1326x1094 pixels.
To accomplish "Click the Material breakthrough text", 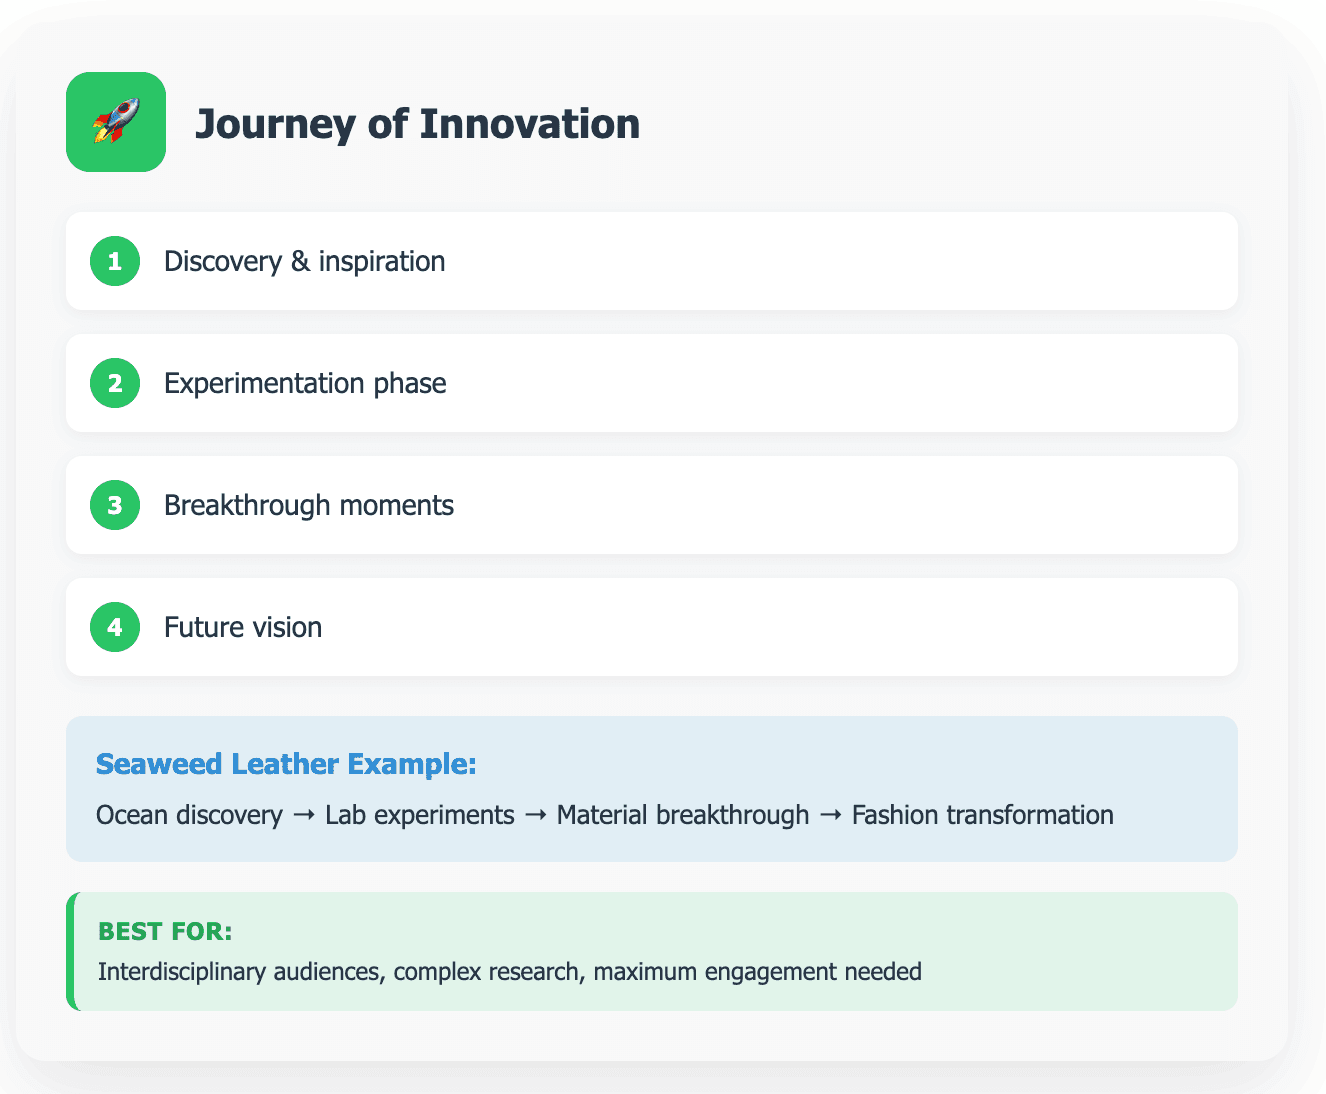I will click(x=683, y=815).
